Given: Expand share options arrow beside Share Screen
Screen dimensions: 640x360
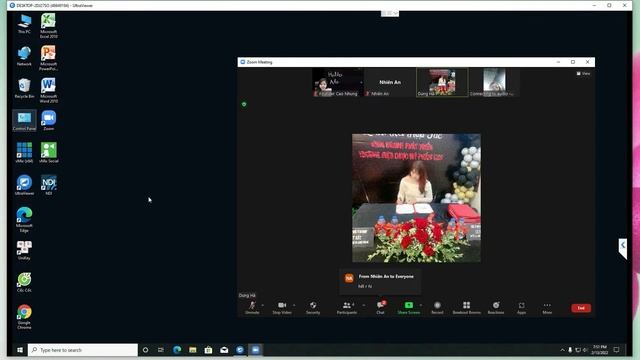Looking at the screenshot, I should coord(421,305).
